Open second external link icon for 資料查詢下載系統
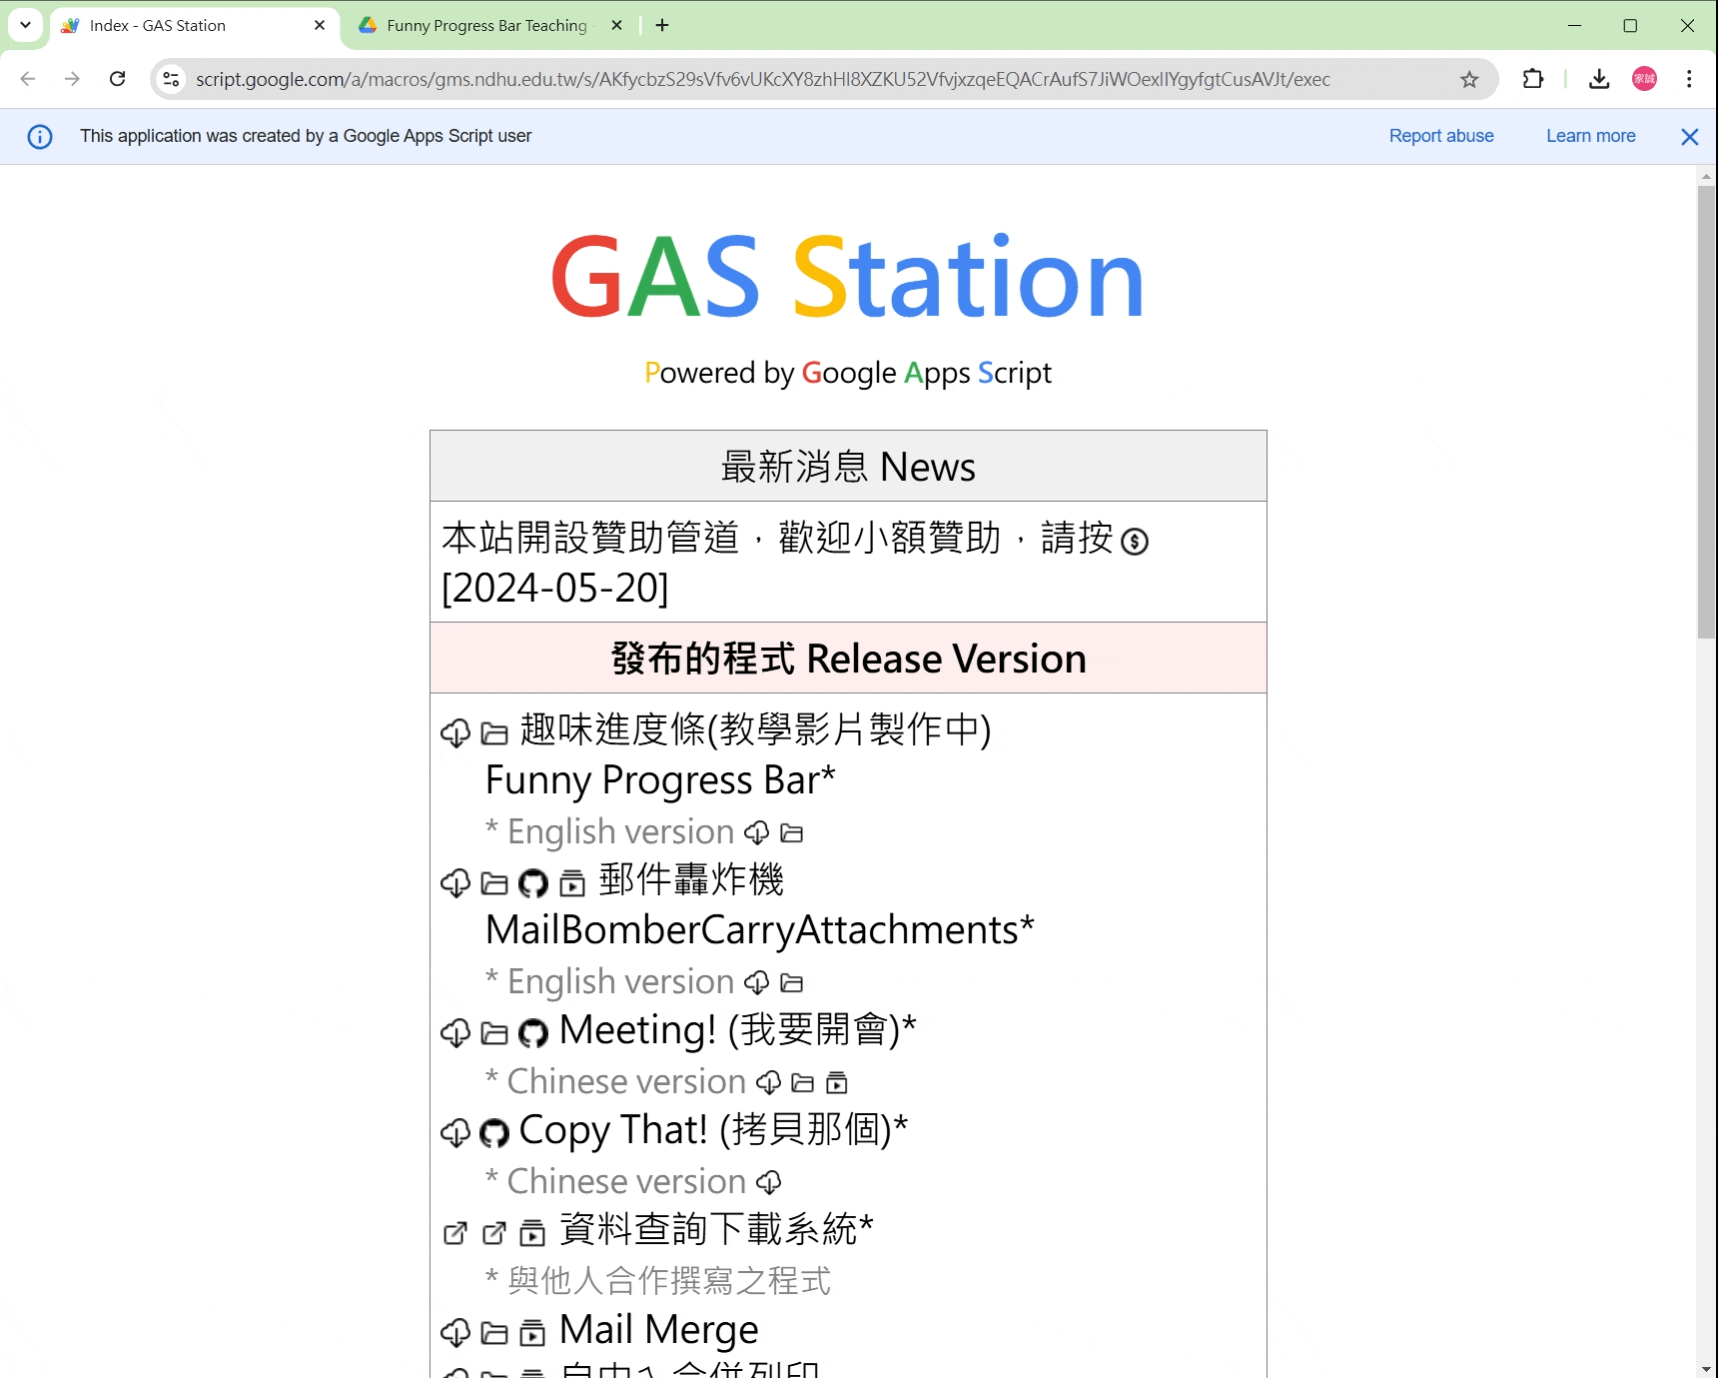This screenshot has height=1378, width=1718. click(x=494, y=1233)
